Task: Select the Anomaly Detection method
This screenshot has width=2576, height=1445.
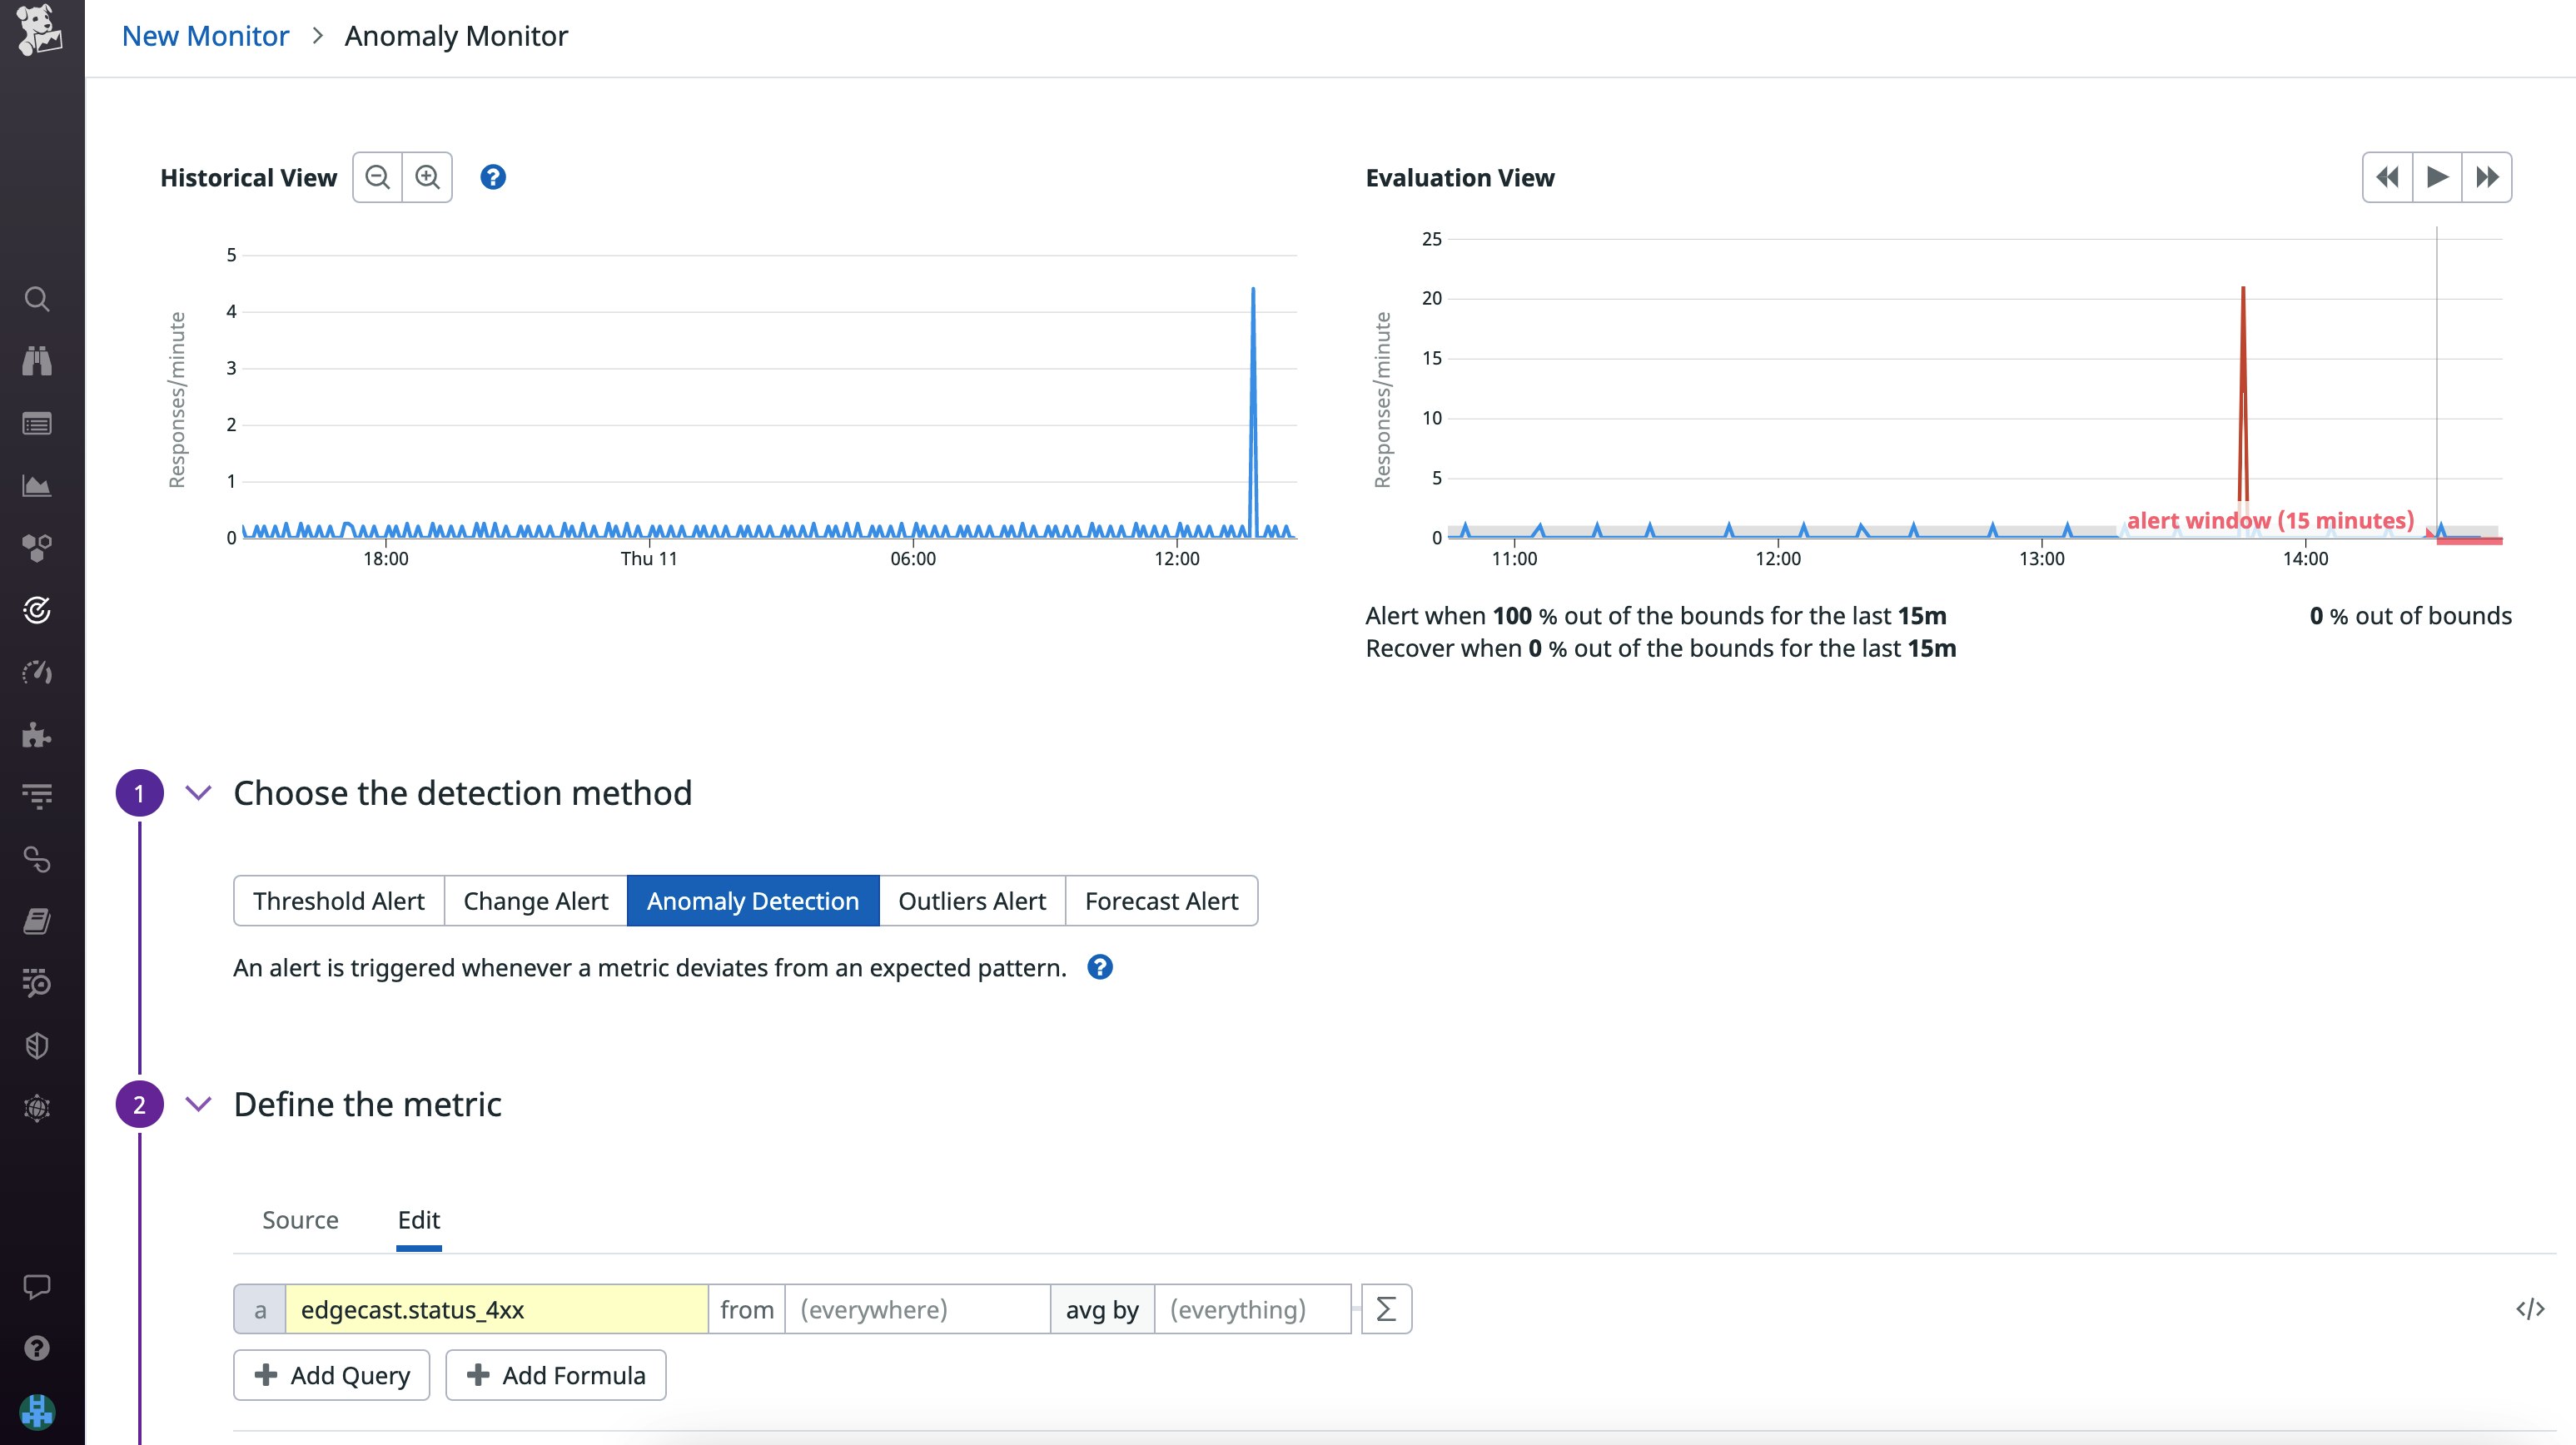Action: (x=752, y=900)
